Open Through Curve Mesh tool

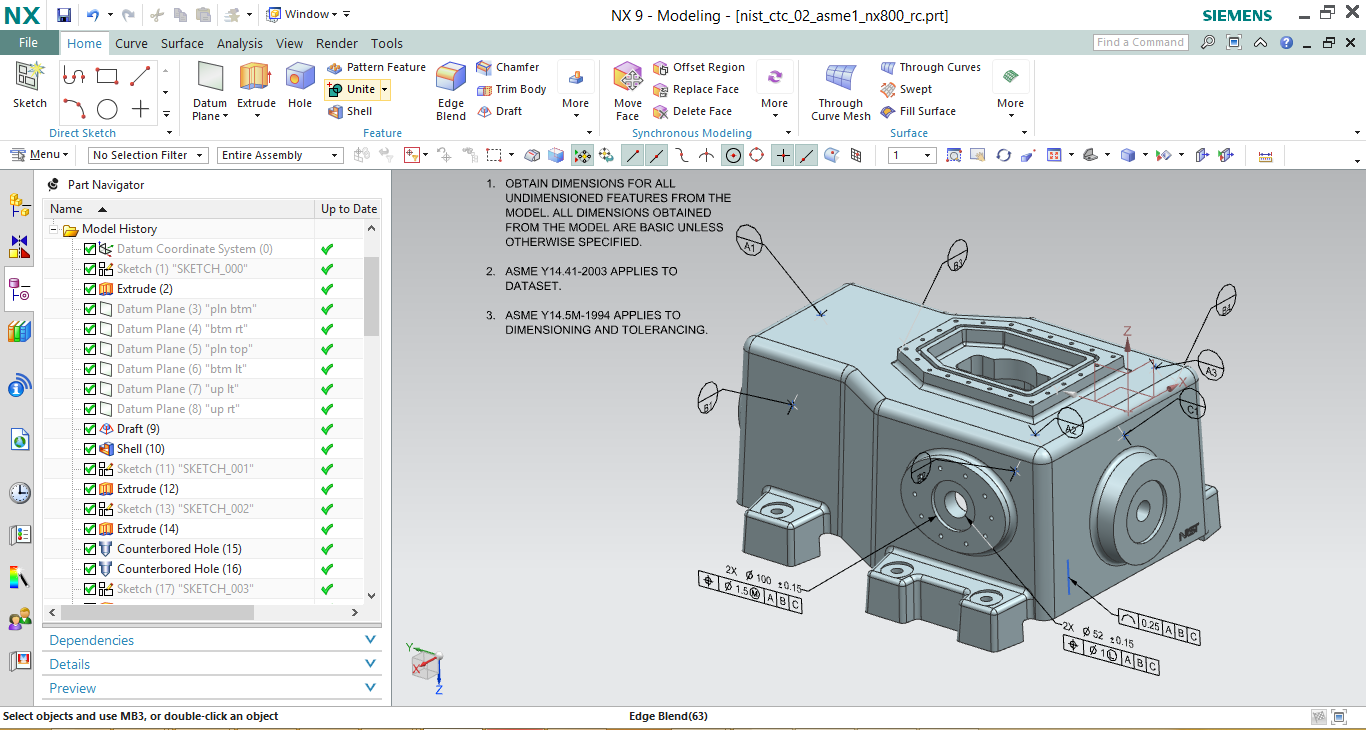[x=841, y=91]
